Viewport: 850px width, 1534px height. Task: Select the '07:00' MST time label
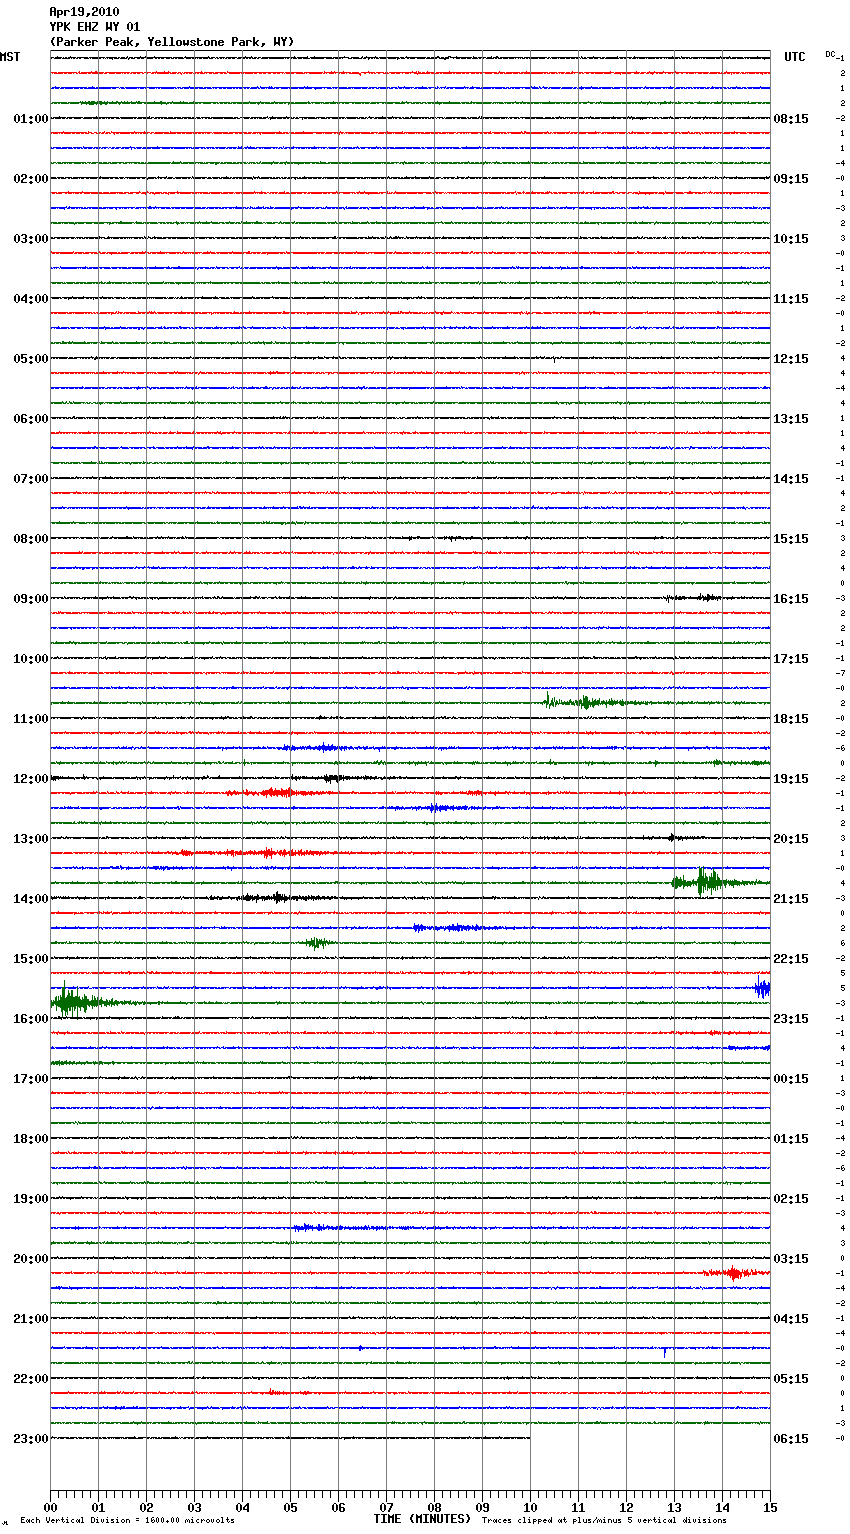click(x=31, y=479)
